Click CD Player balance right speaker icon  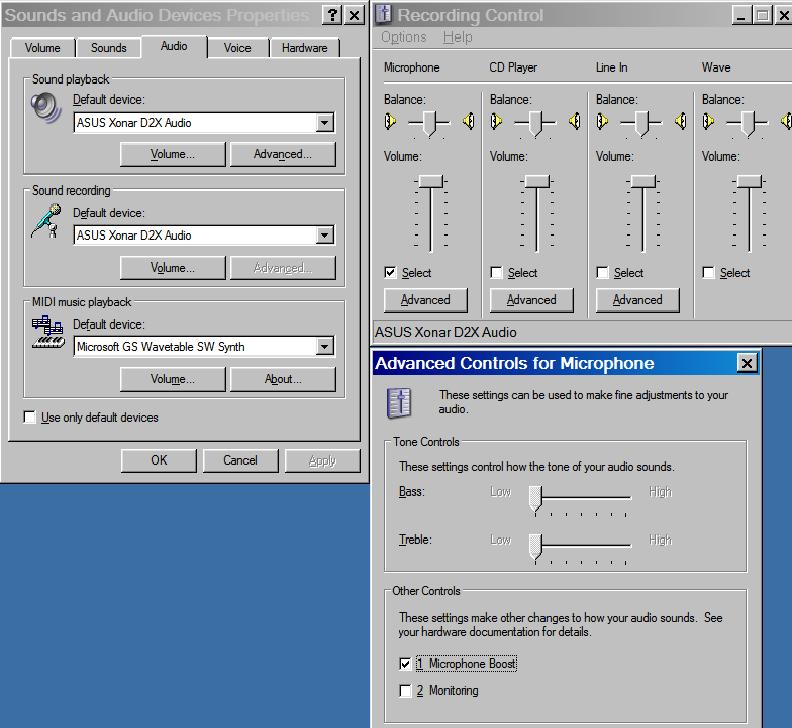(575, 121)
